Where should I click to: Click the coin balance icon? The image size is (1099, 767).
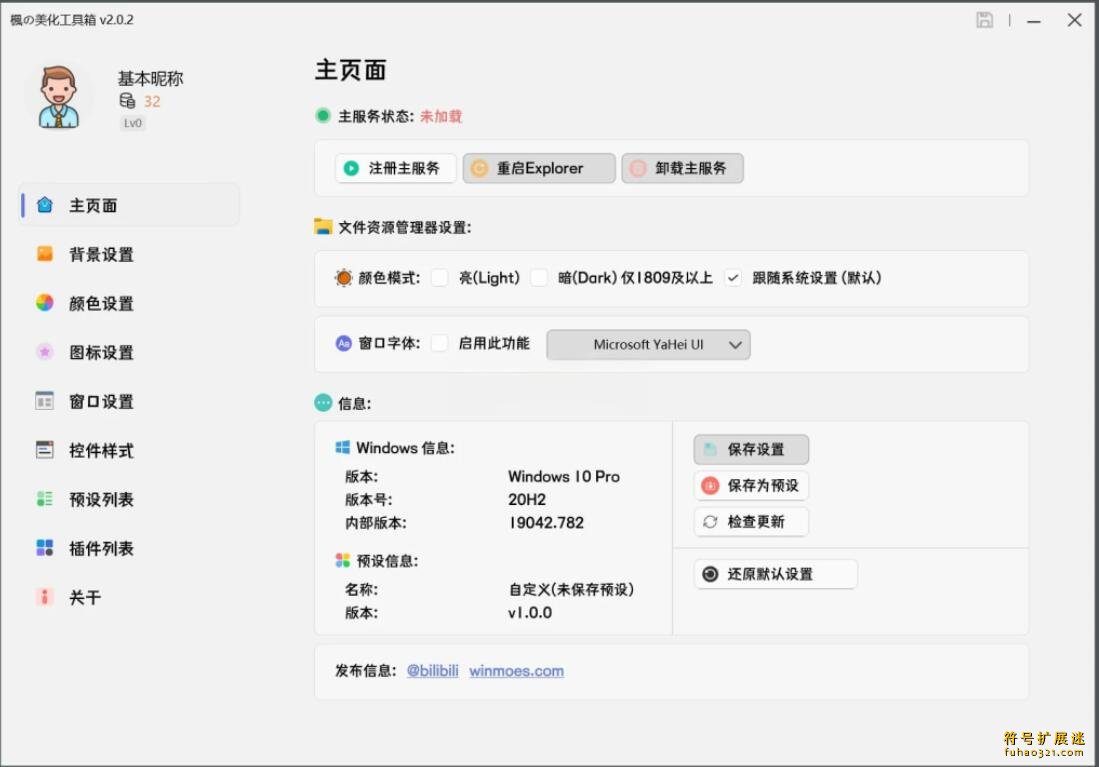(x=127, y=101)
